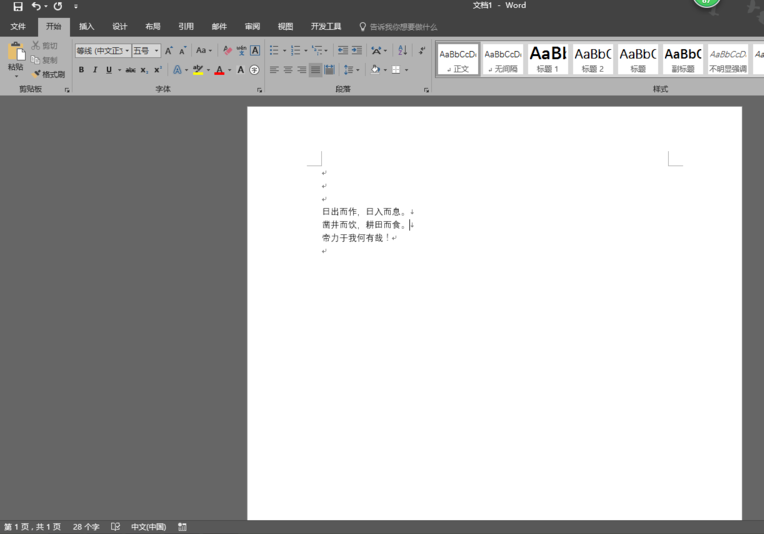Screen dimensions: 764x534
Task: Click the center alignment icon
Action: [288, 70]
